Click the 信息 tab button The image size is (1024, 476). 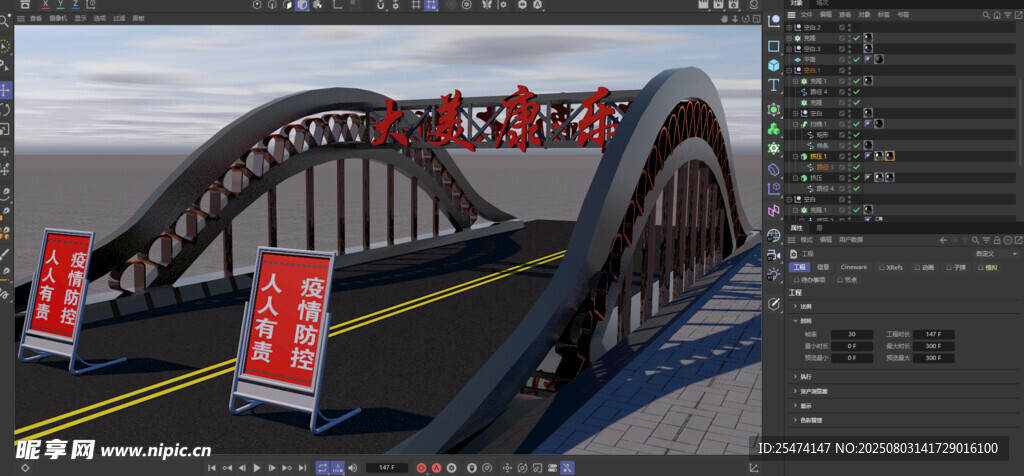click(823, 267)
